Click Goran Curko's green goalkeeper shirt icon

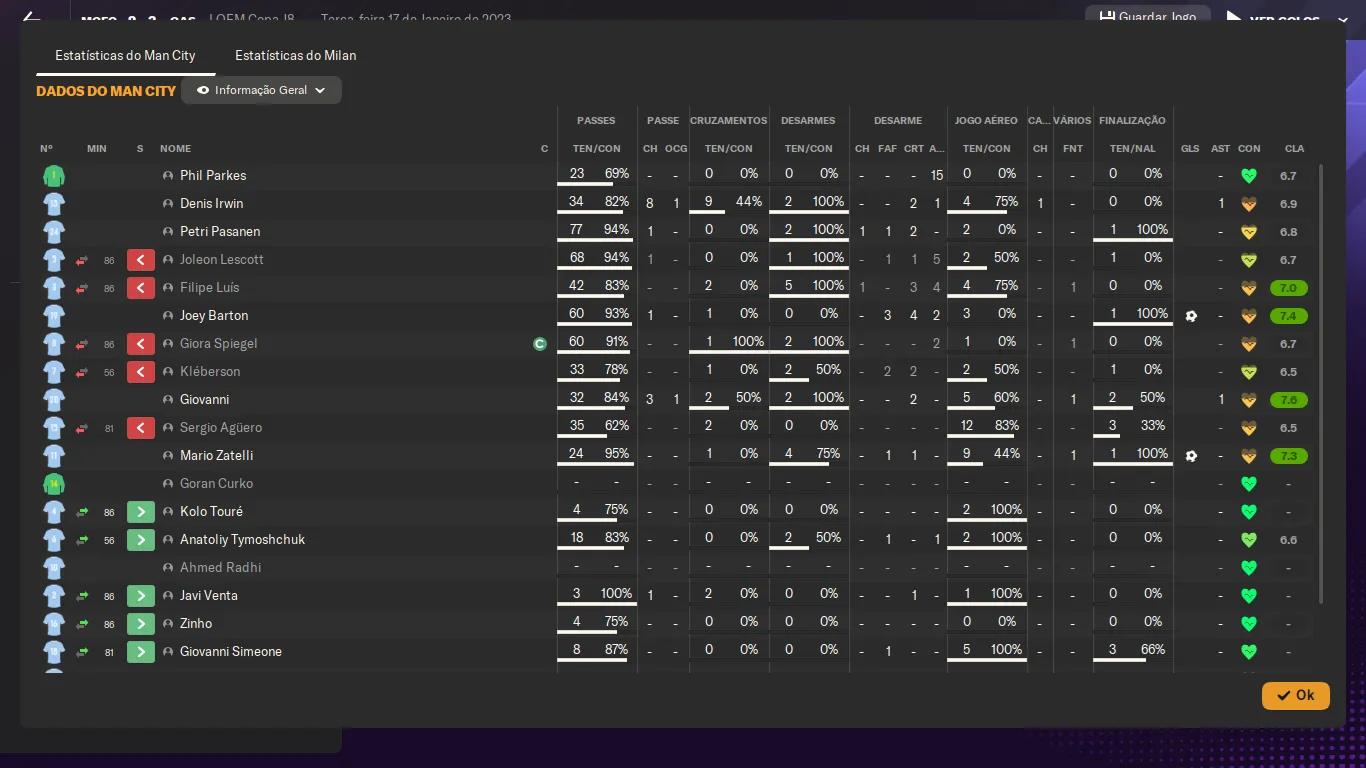click(54, 484)
